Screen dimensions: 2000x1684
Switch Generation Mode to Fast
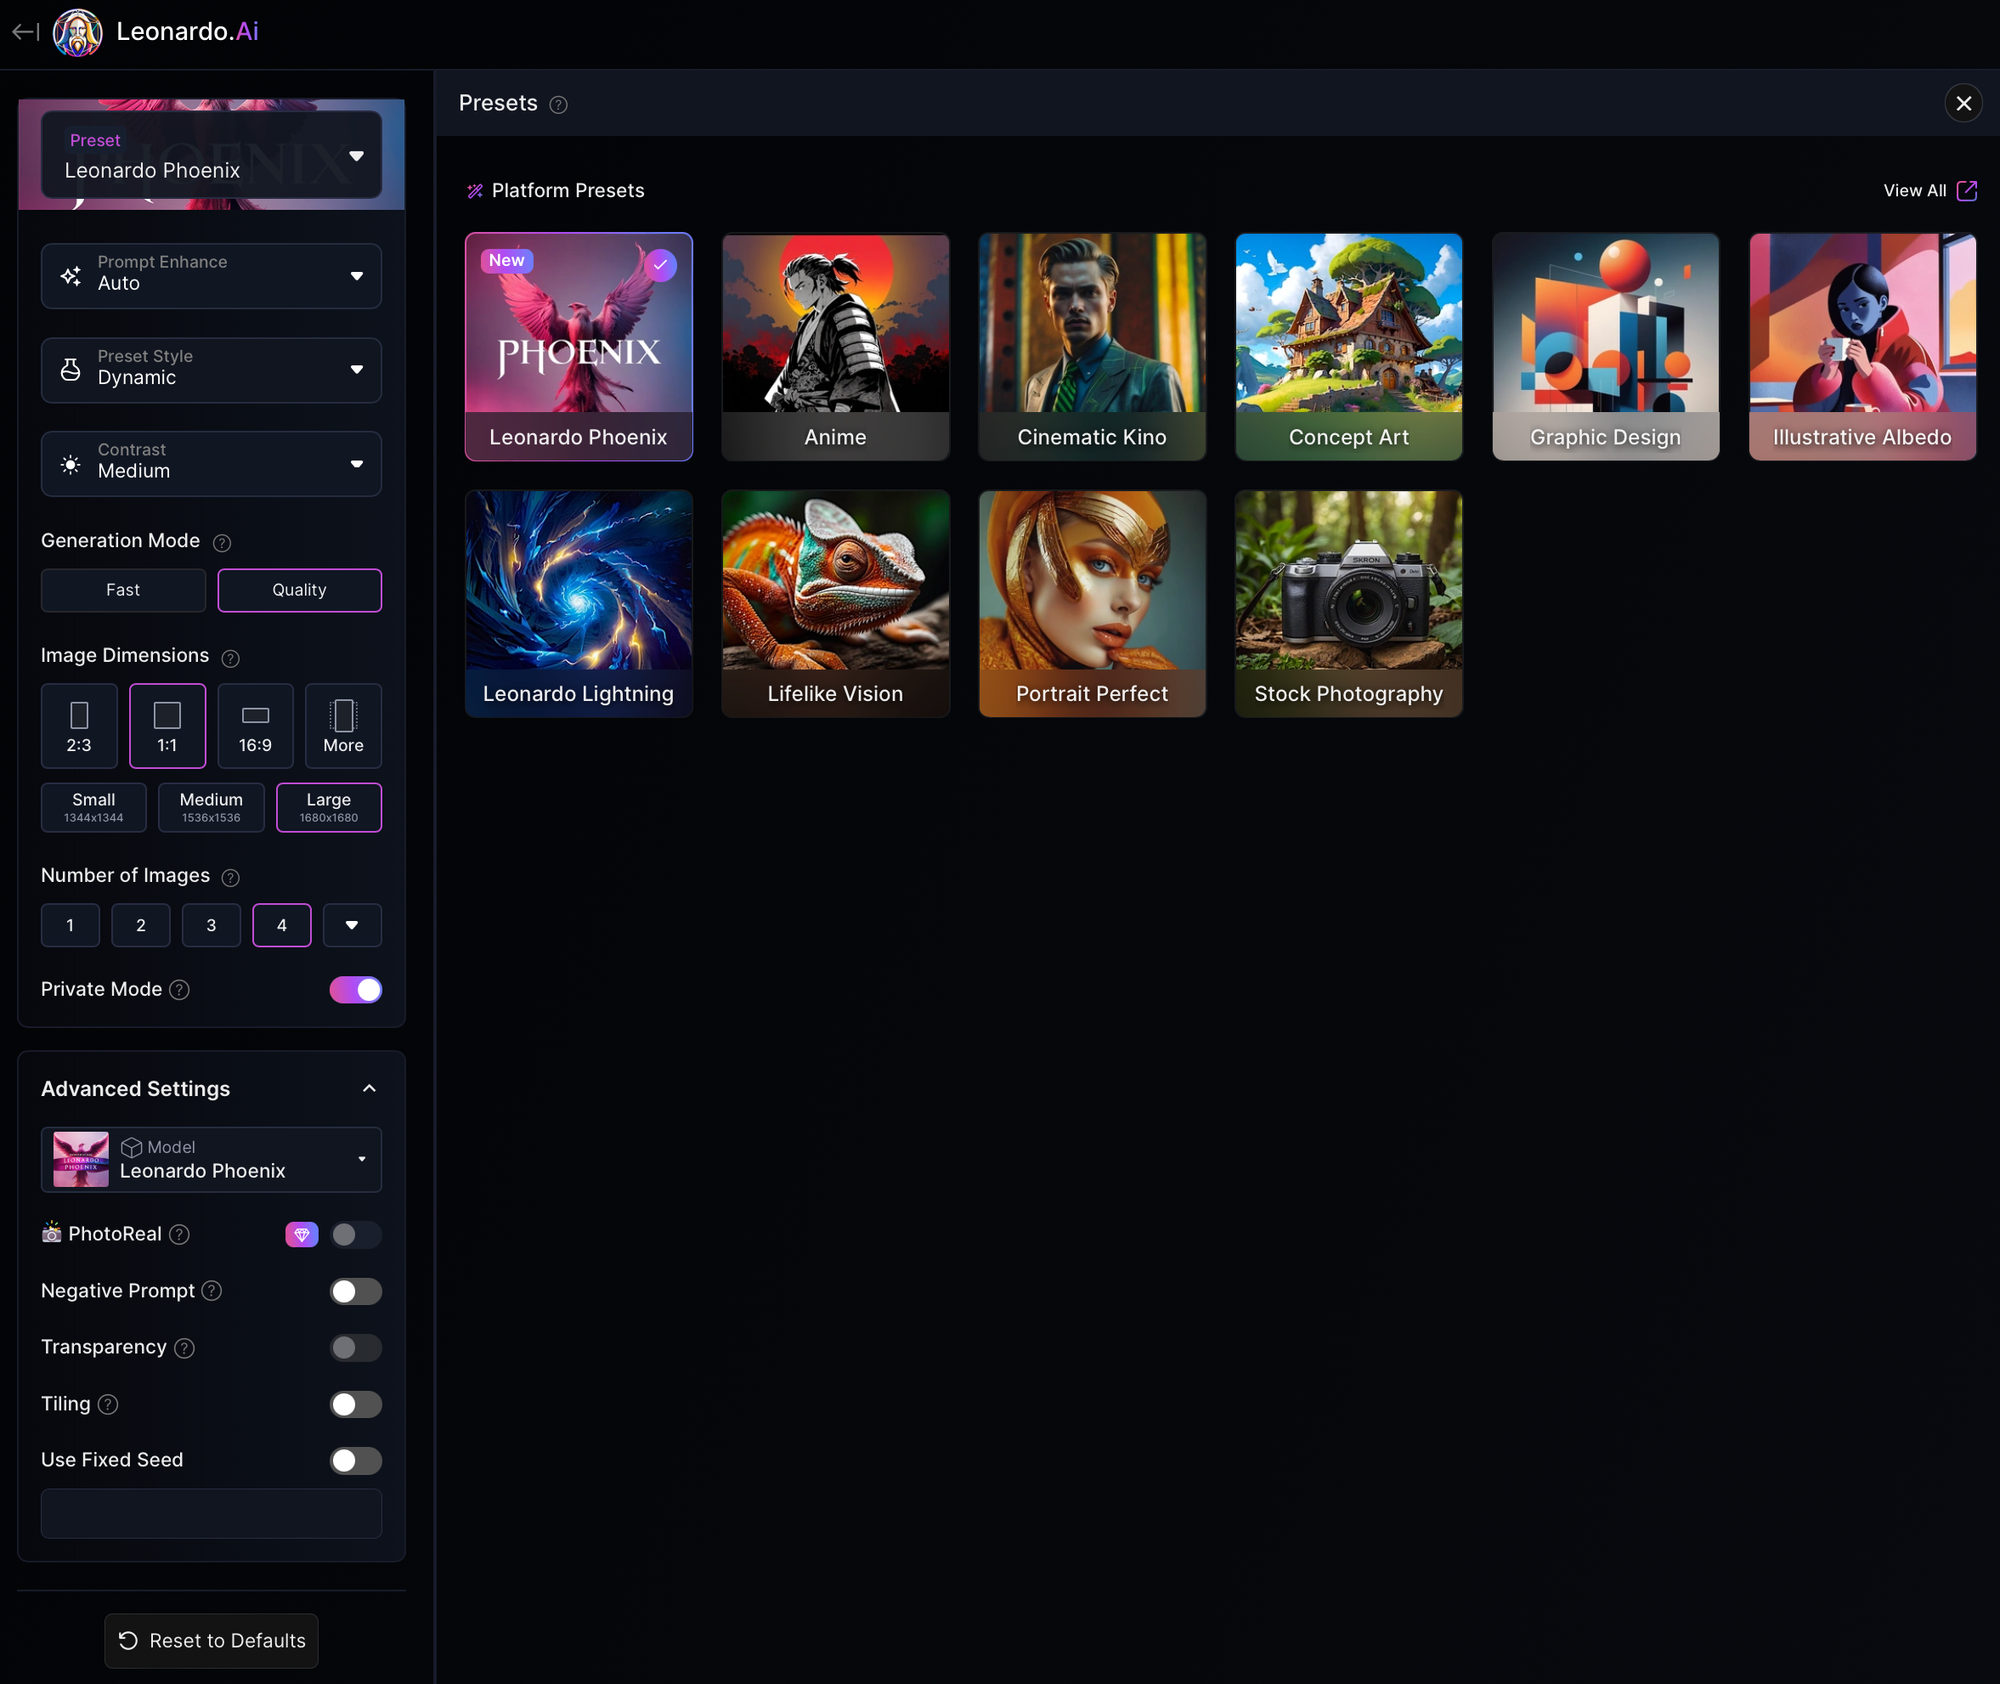(x=123, y=590)
